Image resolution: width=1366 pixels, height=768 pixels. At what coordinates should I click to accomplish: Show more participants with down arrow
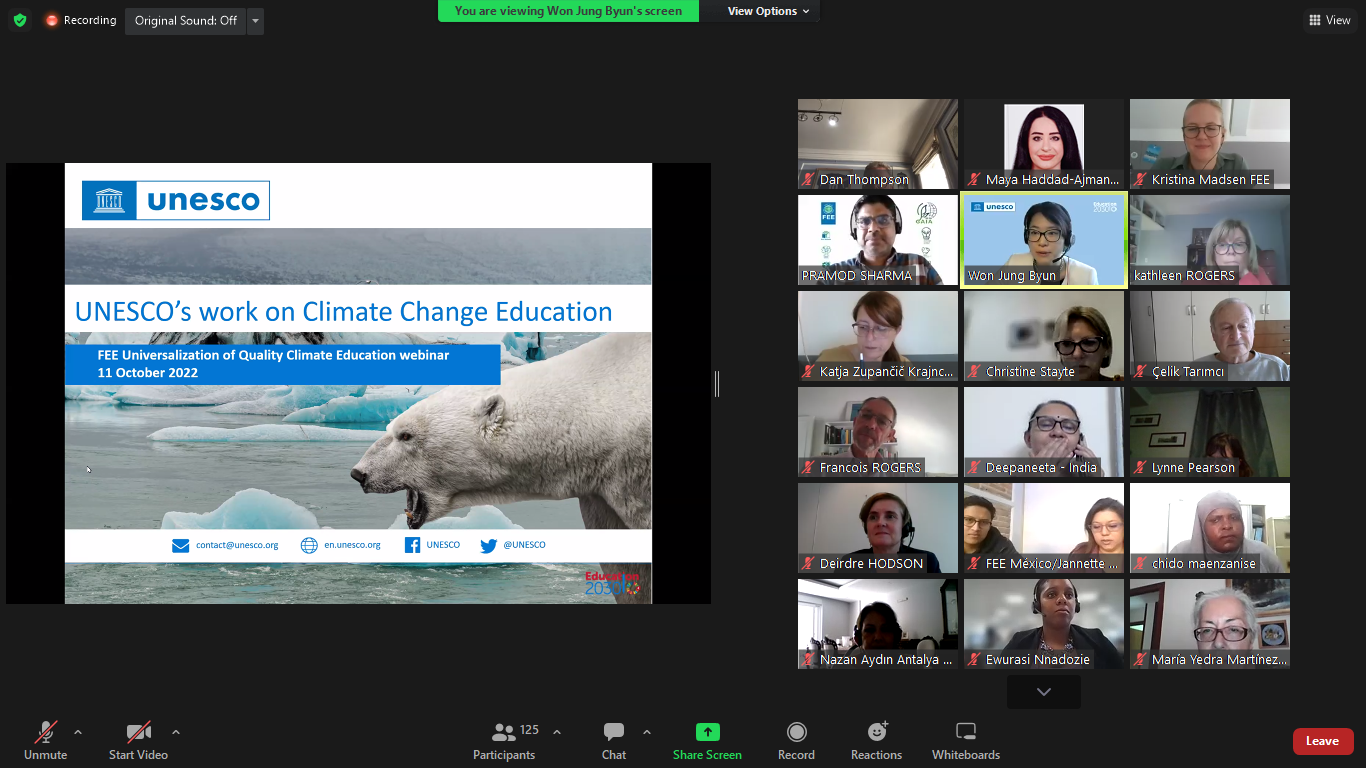coord(1043,692)
